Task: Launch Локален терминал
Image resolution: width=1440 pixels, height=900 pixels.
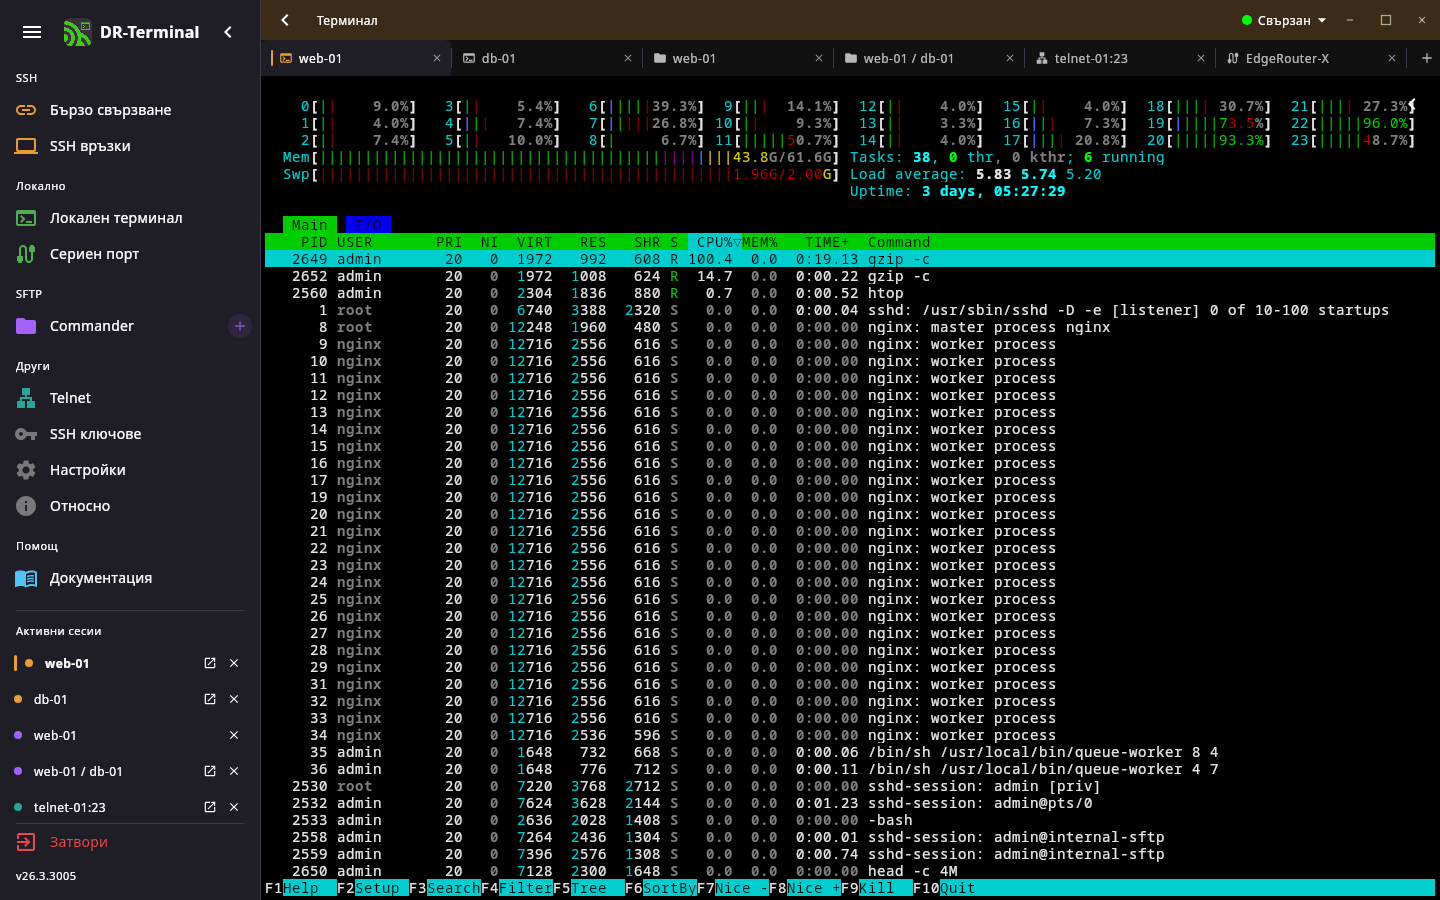Action: pyautogui.click(x=130, y=218)
